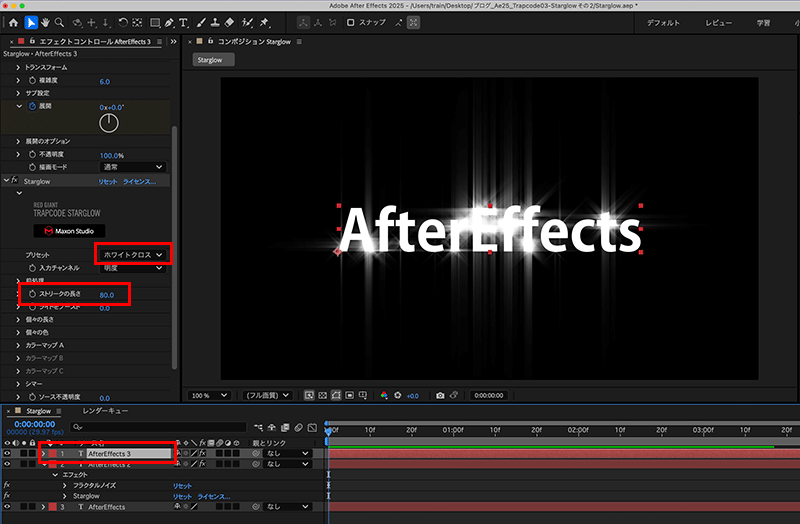This screenshot has height=524, width=800.
Task: Toggle stopwatch for 複雑度
Action: pyautogui.click(x=32, y=81)
